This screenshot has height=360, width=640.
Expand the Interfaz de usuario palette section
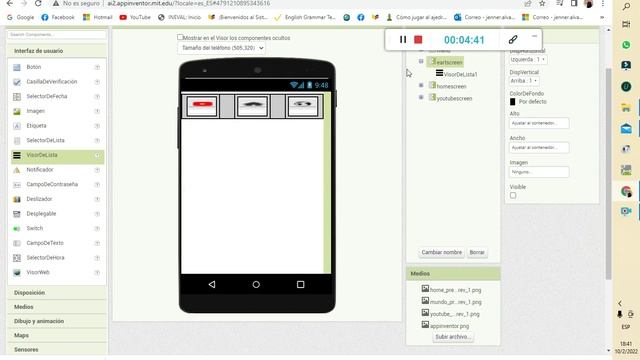tap(57, 51)
